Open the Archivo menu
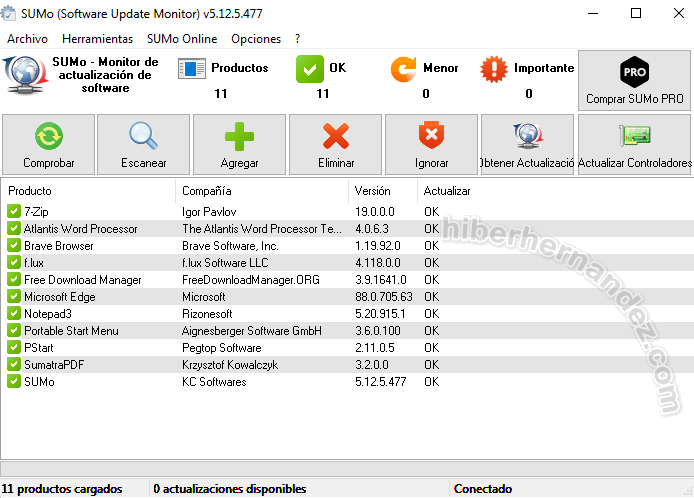The width and height of the screenshot is (694, 498). [x=27, y=39]
